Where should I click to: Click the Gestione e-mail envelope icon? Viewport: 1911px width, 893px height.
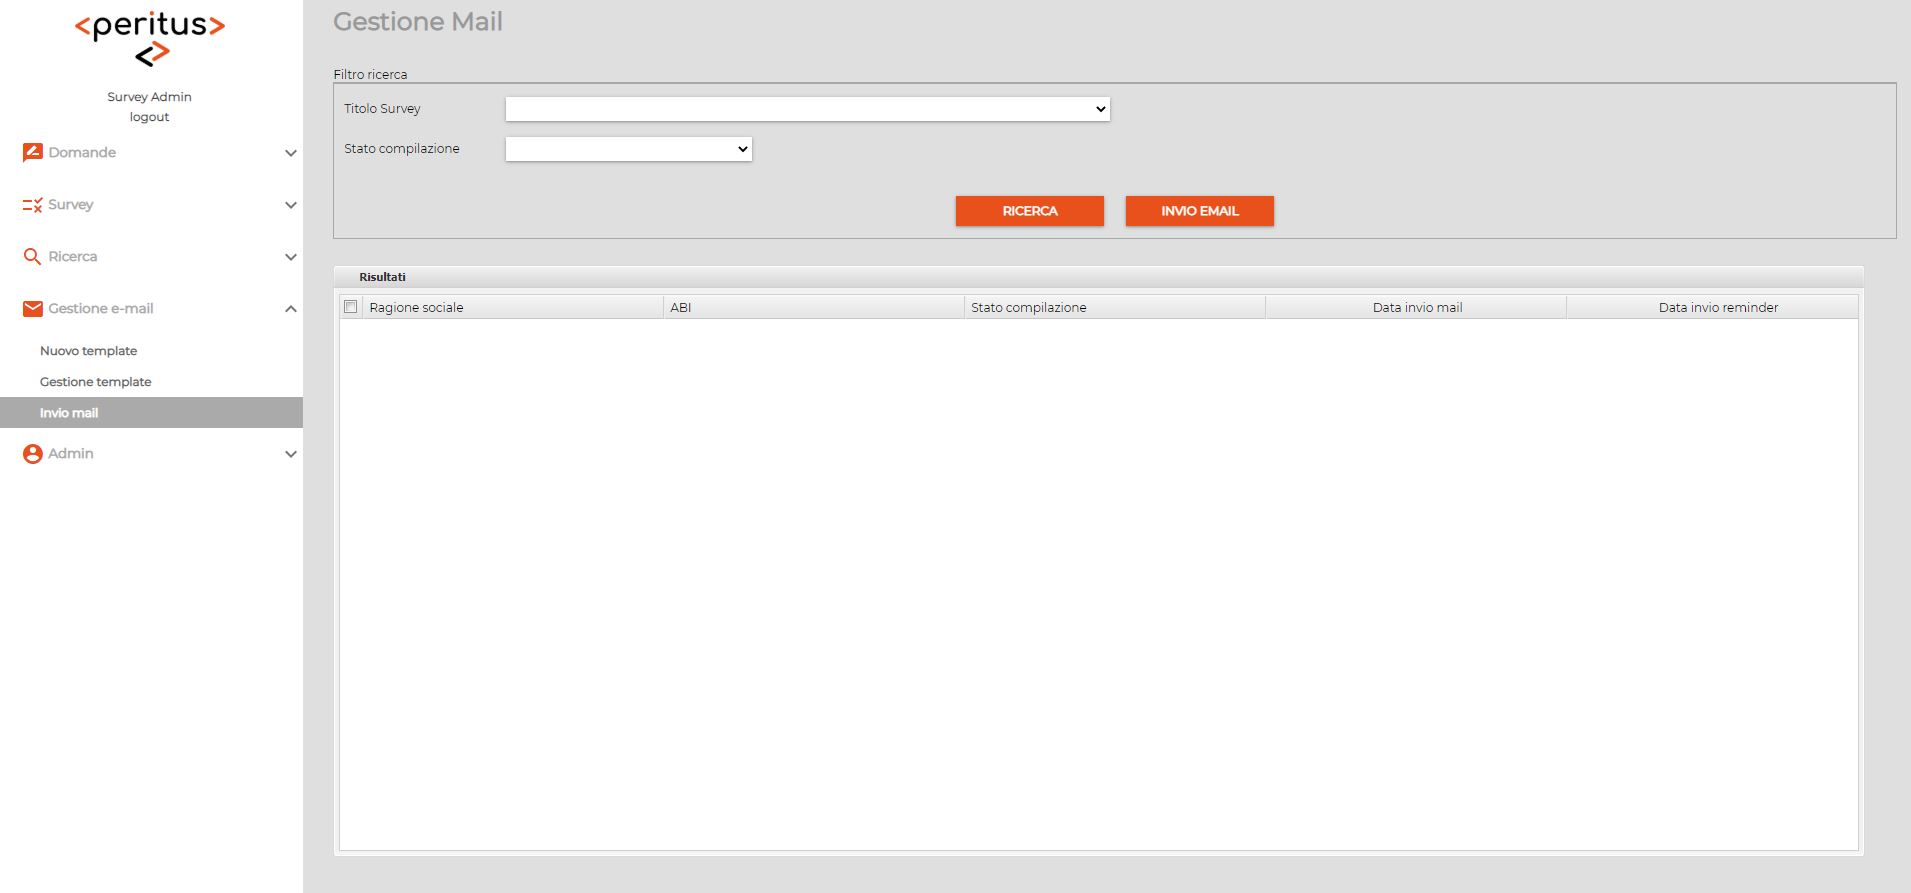(32, 308)
